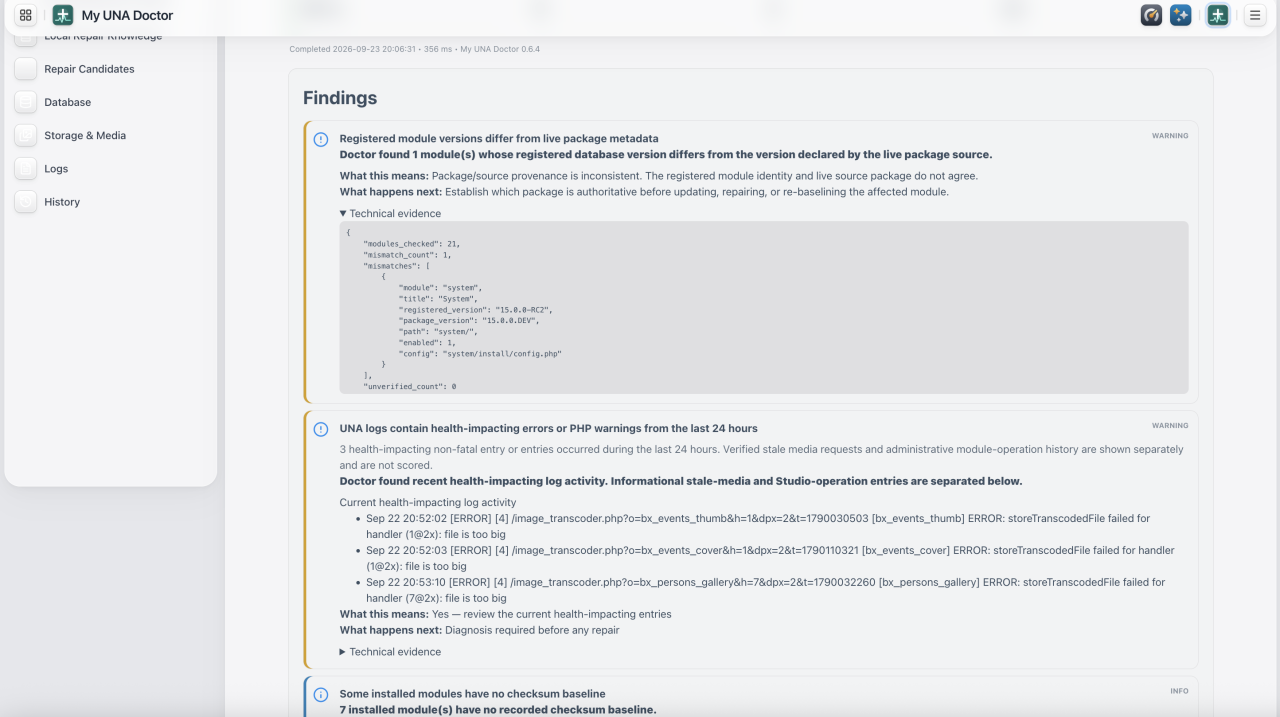The image size is (1280, 717).
Task: Click "UNA logs contain health-impacting errors" title
Action: [x=549, y=428]
